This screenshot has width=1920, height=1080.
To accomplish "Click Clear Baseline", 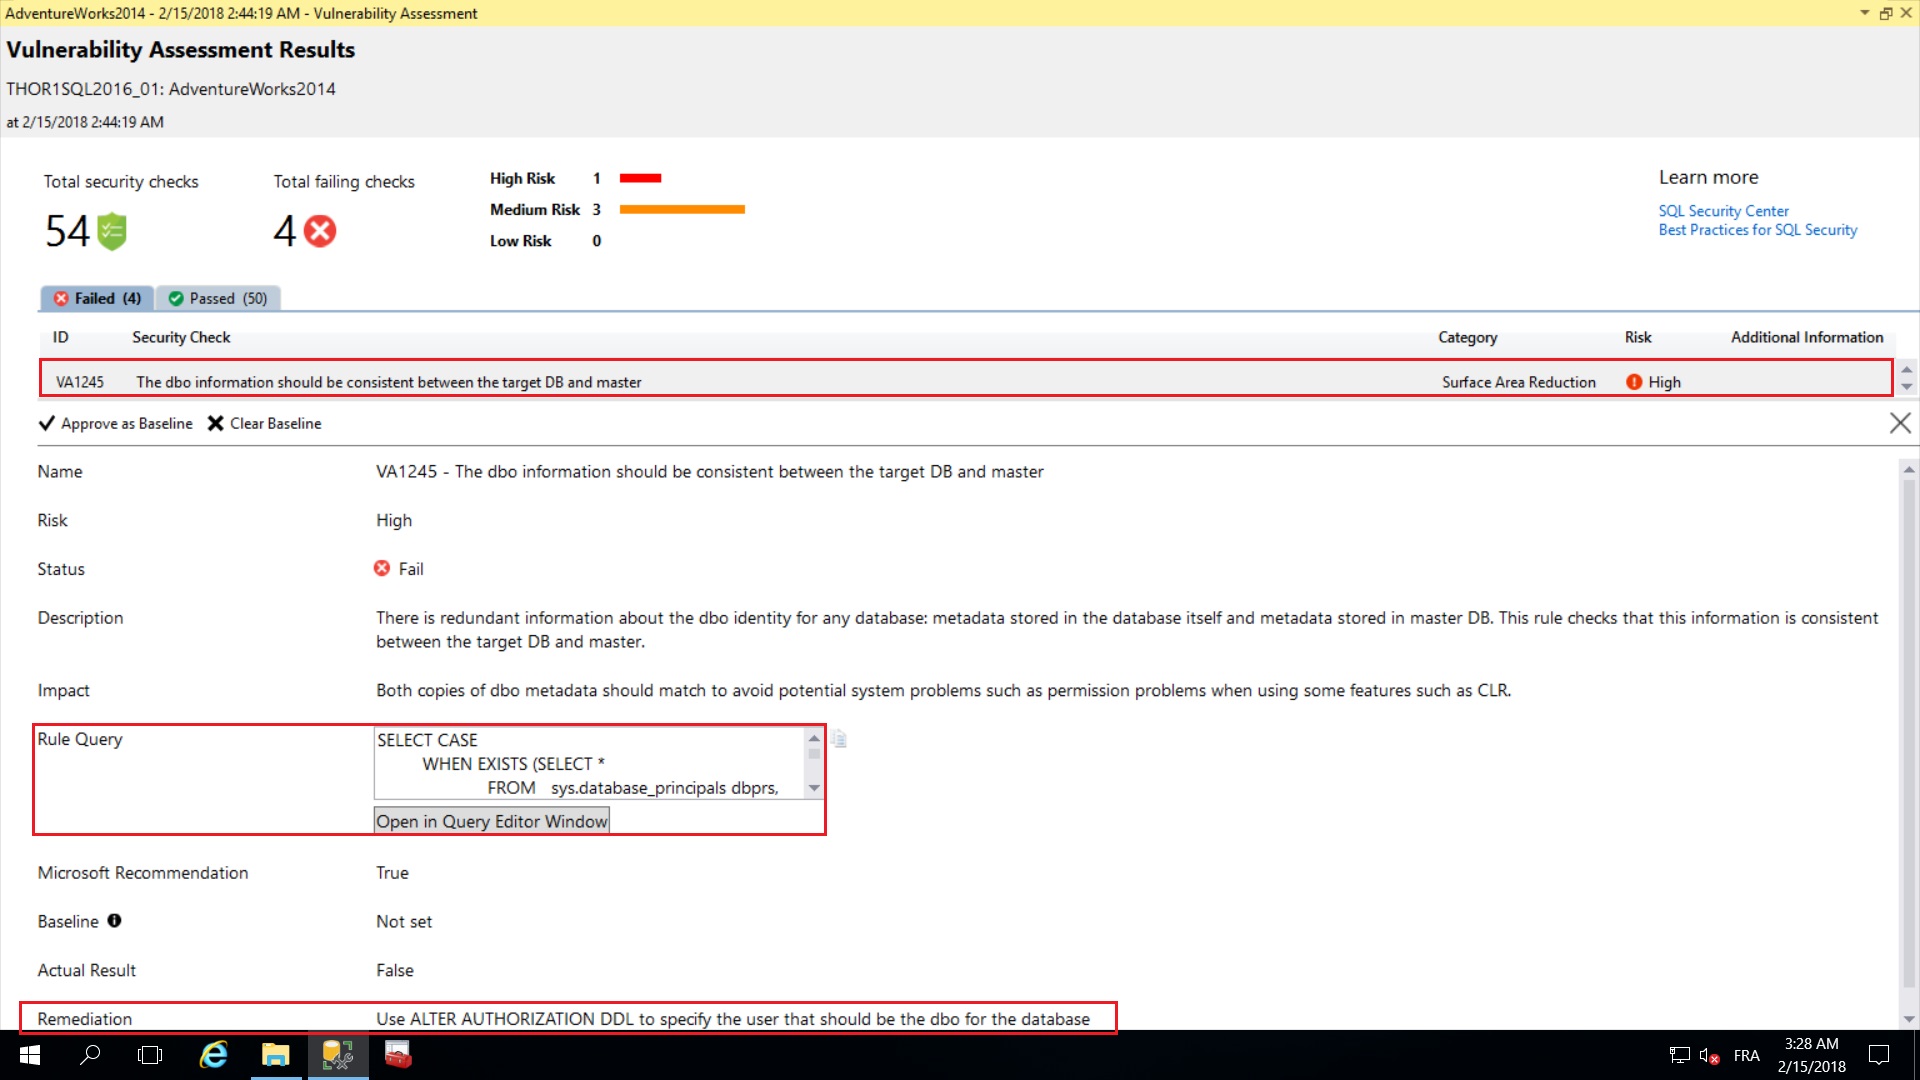I will [x=265, y=423].
